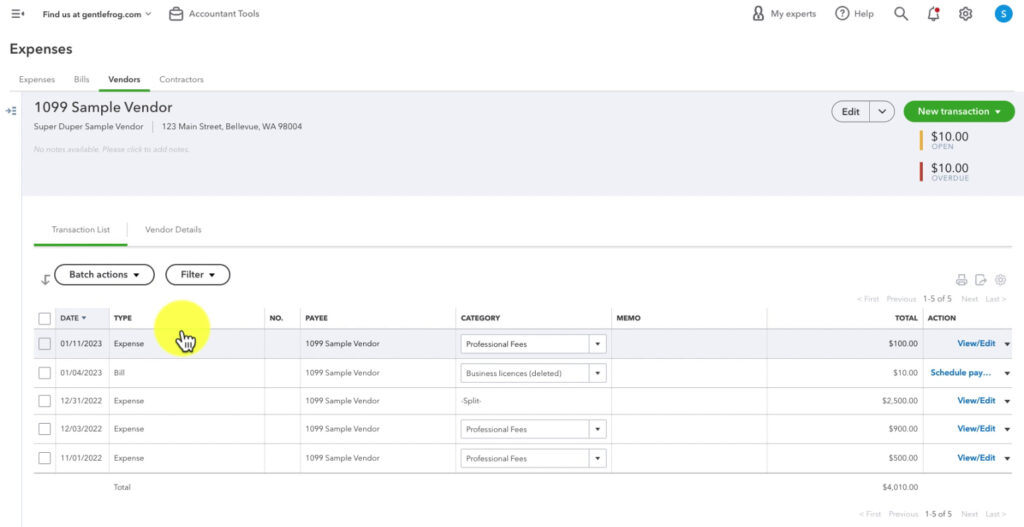1024x527 pixels.
Task: Collapse the left navigation menu icon
Action: (x=18, y=14)
